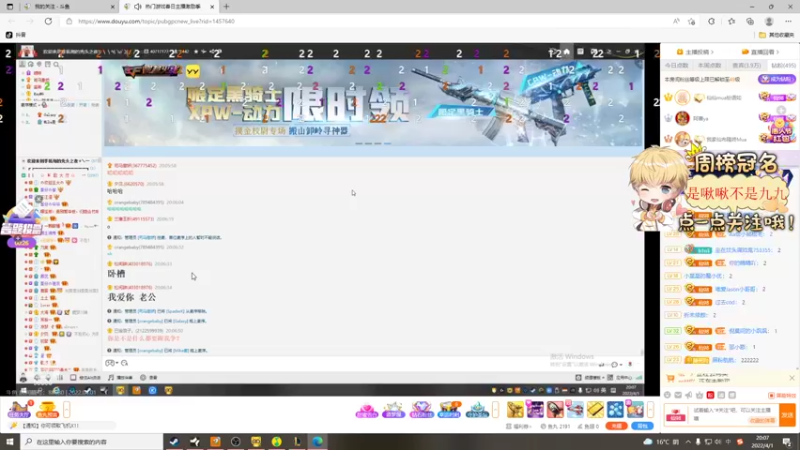800x450 pixels.
Task: Mute the audio icon on the active tab
Action: pyautogui.click(x=138, y=7)
